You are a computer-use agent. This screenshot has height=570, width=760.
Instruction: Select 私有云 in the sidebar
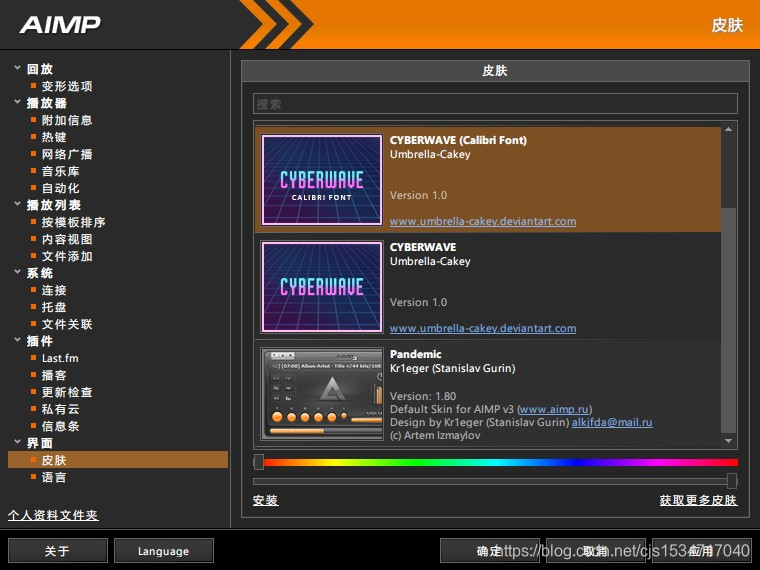[61, 409]
